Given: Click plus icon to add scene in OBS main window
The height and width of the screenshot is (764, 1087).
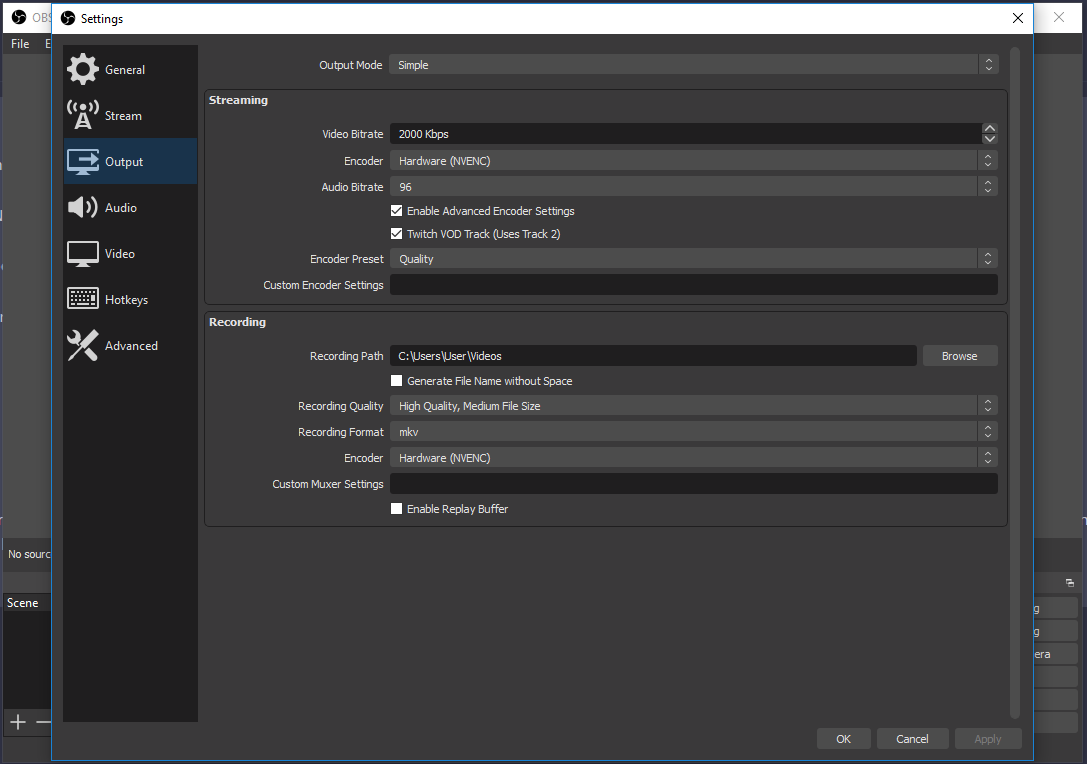Looking at the screenshot, I should 18,722.
